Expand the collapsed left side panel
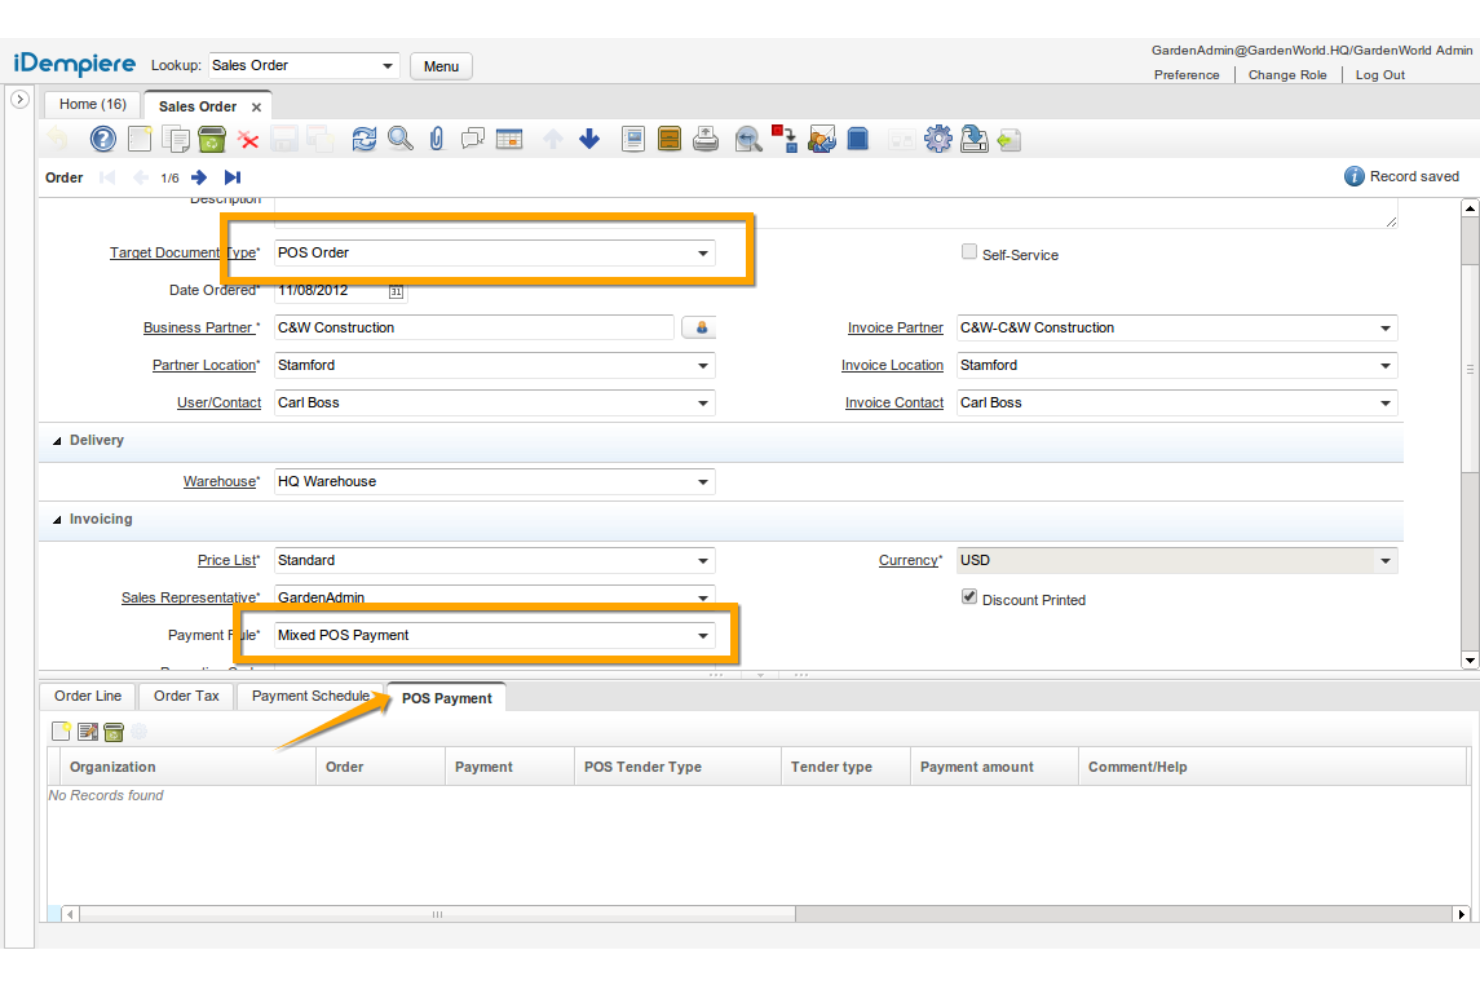 (x=20, y=99)
